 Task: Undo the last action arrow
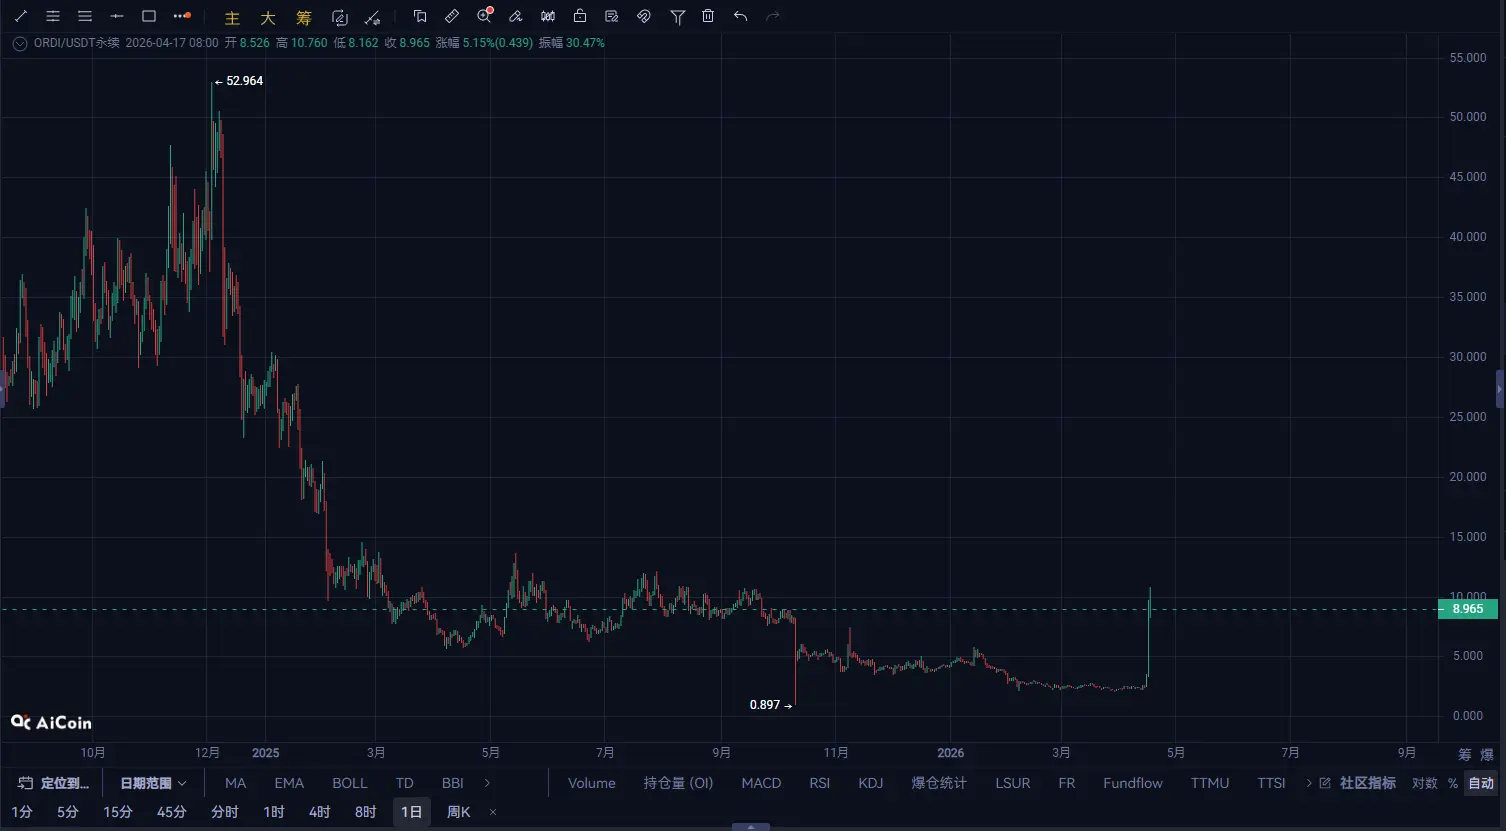point(740,16)
